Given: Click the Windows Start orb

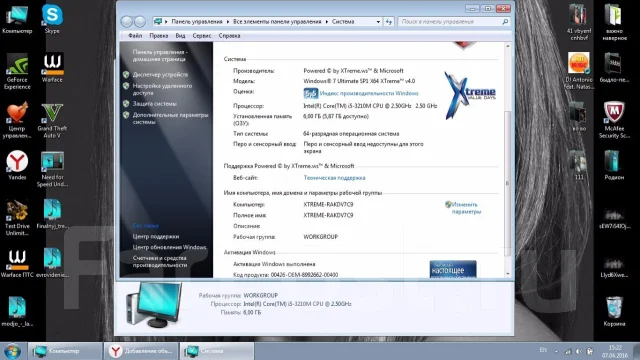Looking at the screenshot, I should (x=12, y=351).
